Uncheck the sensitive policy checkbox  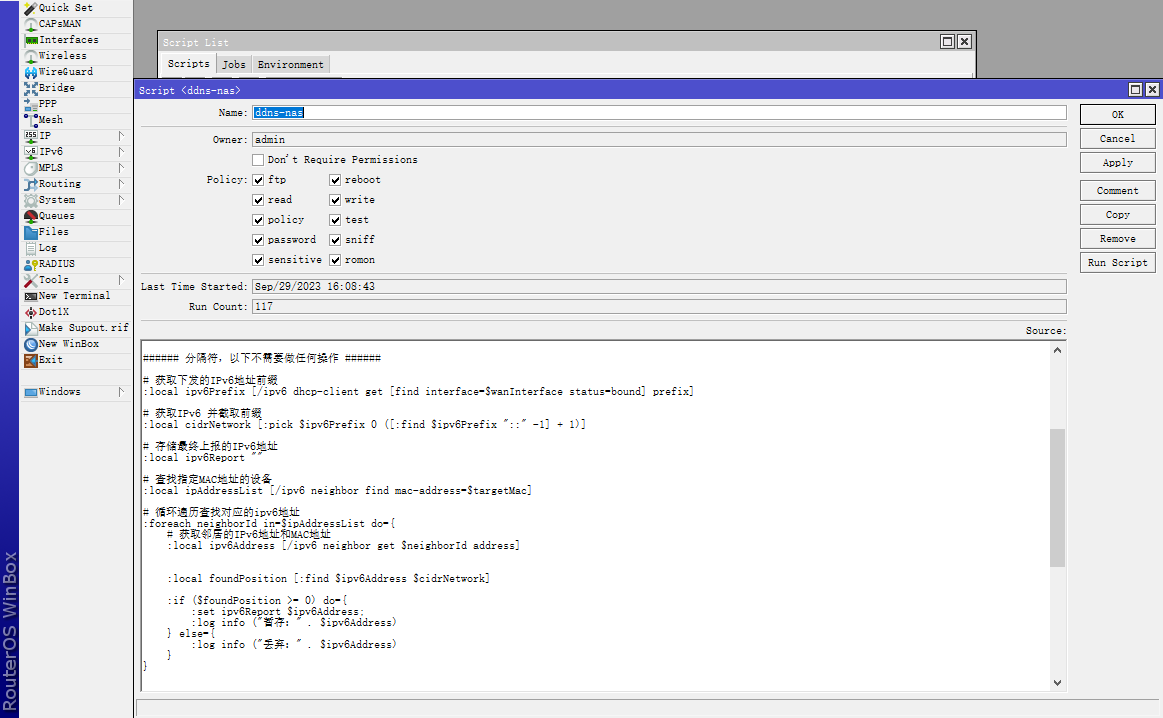click(258, 260)
